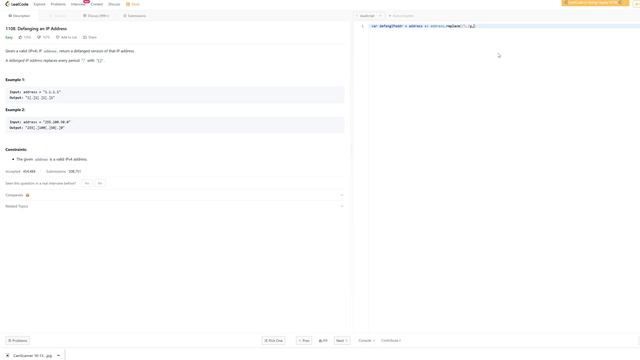The width and height of the screenshot is (640, 360).
Task: Click Add to List
Action: point(67,37)
